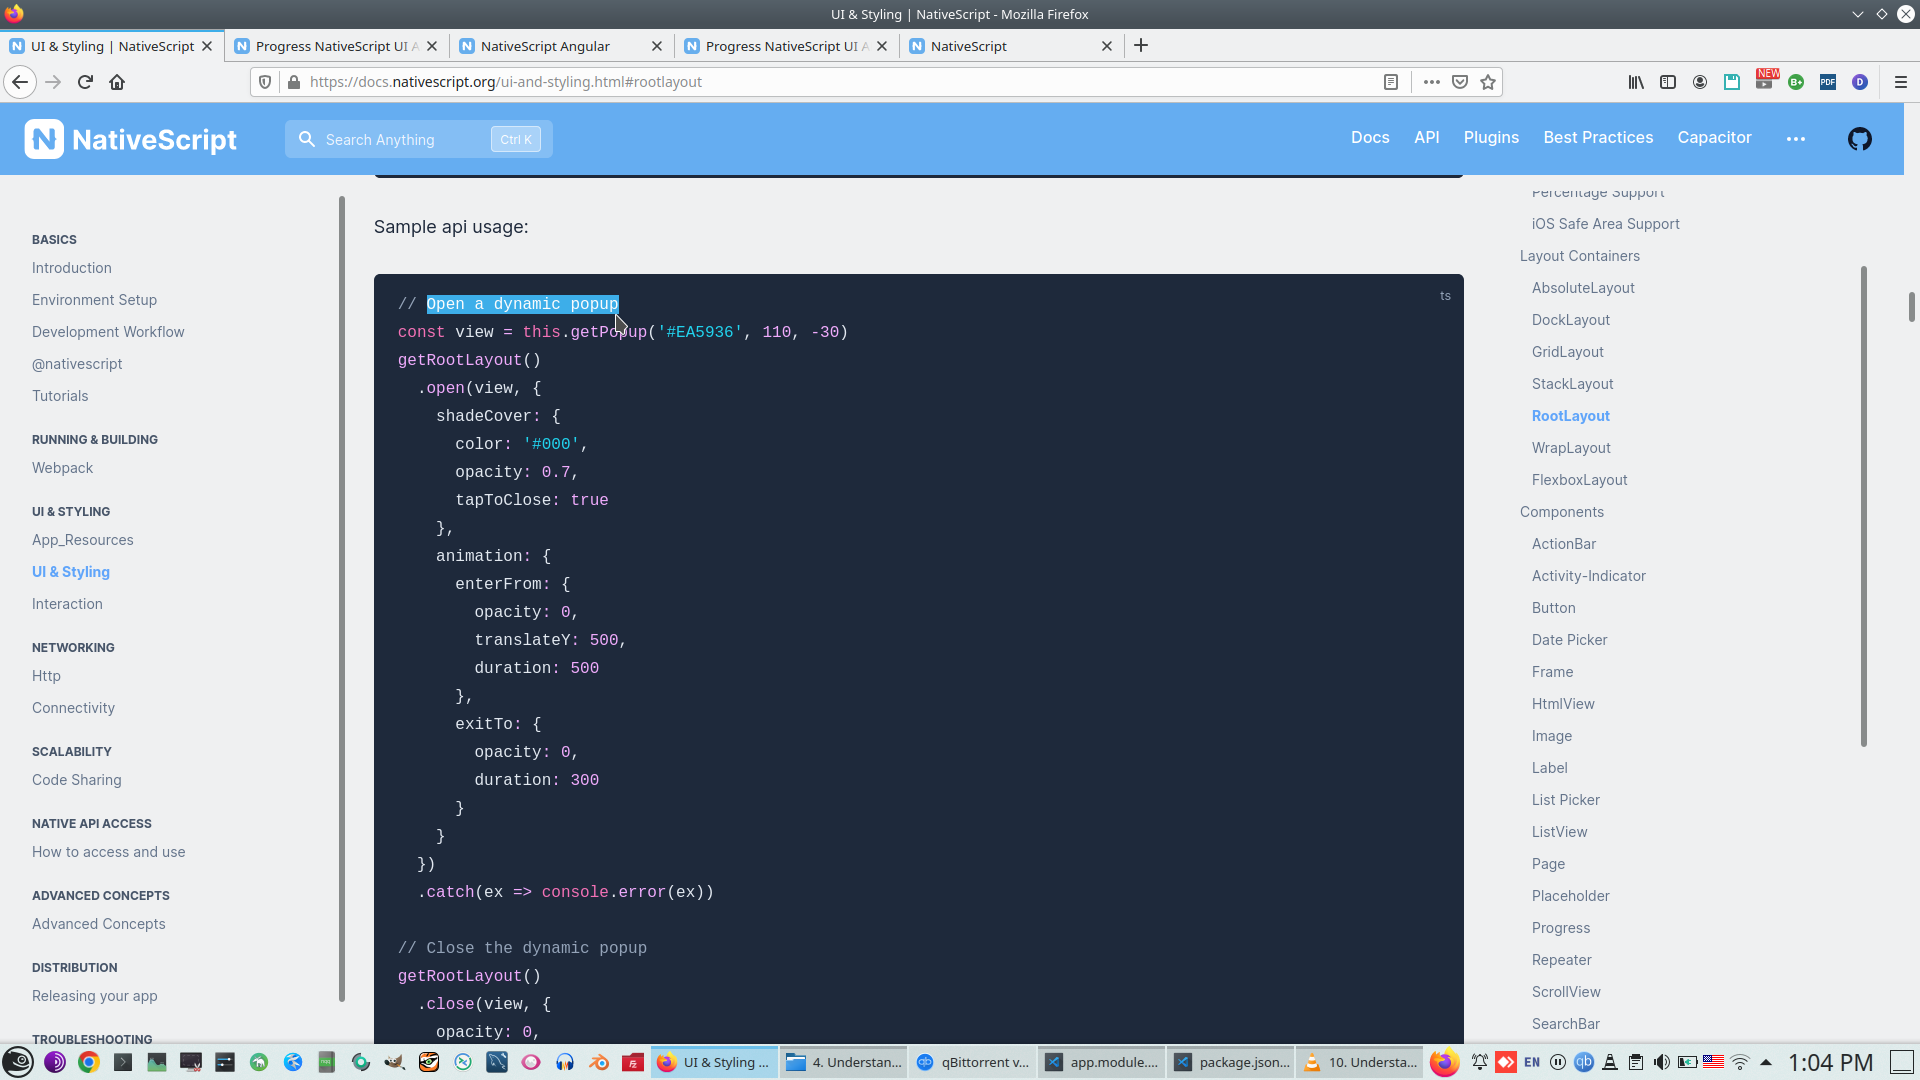Image resolution: width=1920 pixels, height=1080 pixels.
Task: Toggle the Firefox sidebar view
Action: (1668, 82)
